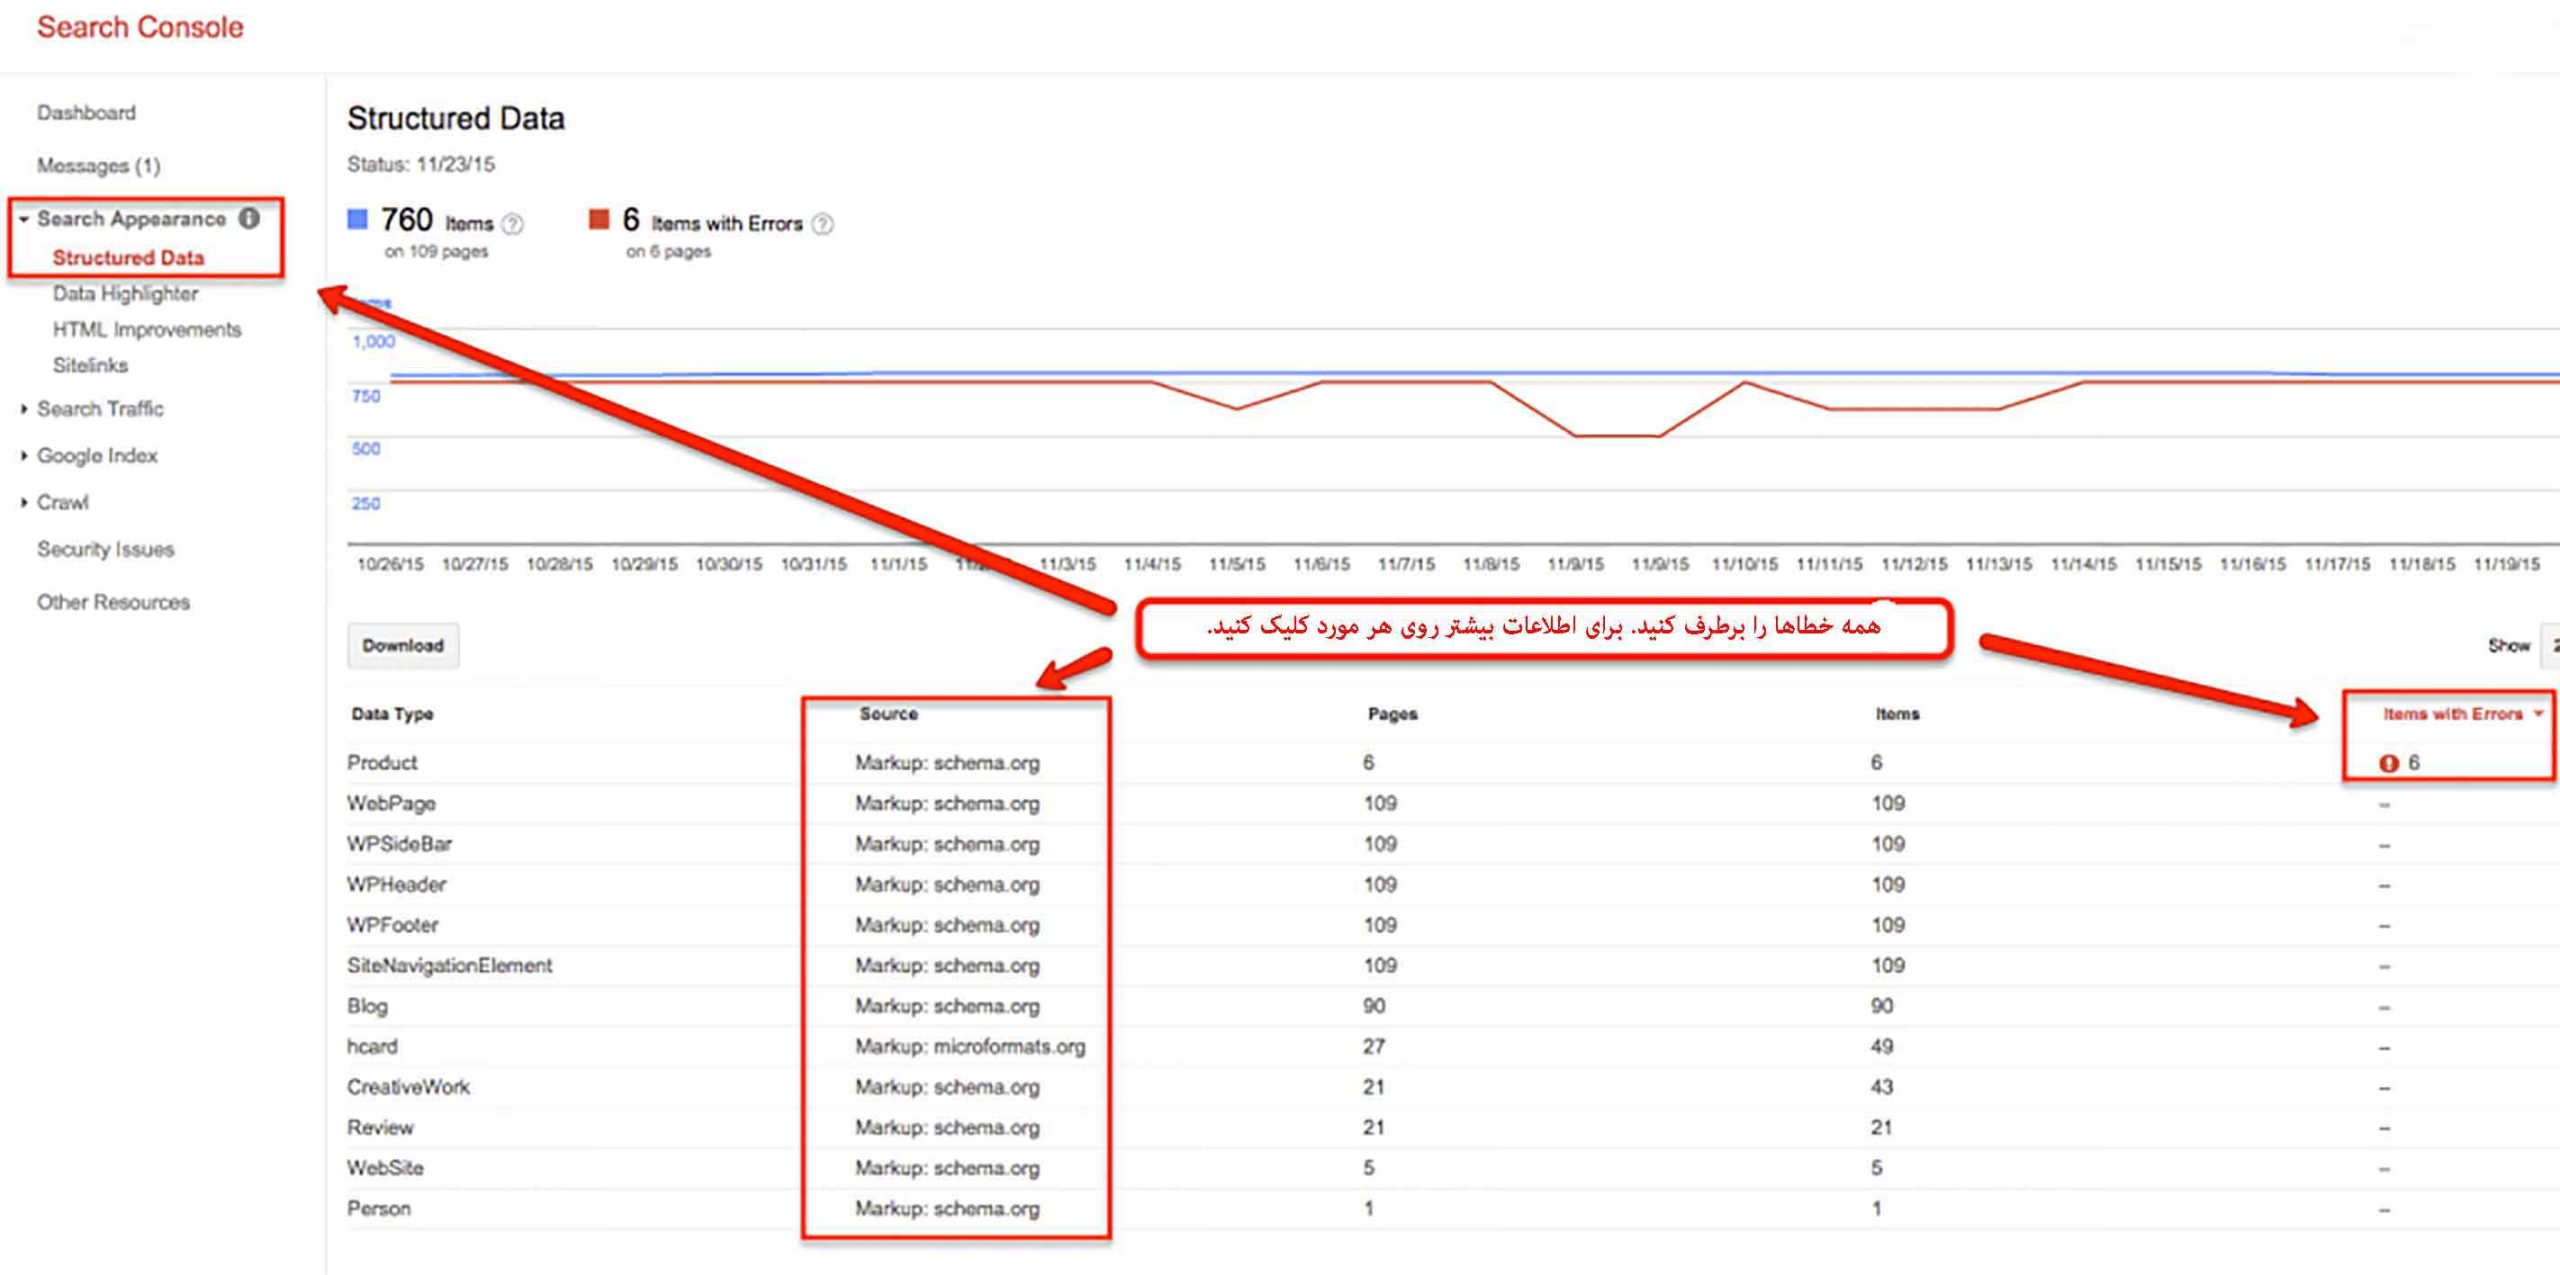This screenshot has width=2560, height=1275.
Task: Click the help icon beside Items with Errors
Action: tap(822, 224)
